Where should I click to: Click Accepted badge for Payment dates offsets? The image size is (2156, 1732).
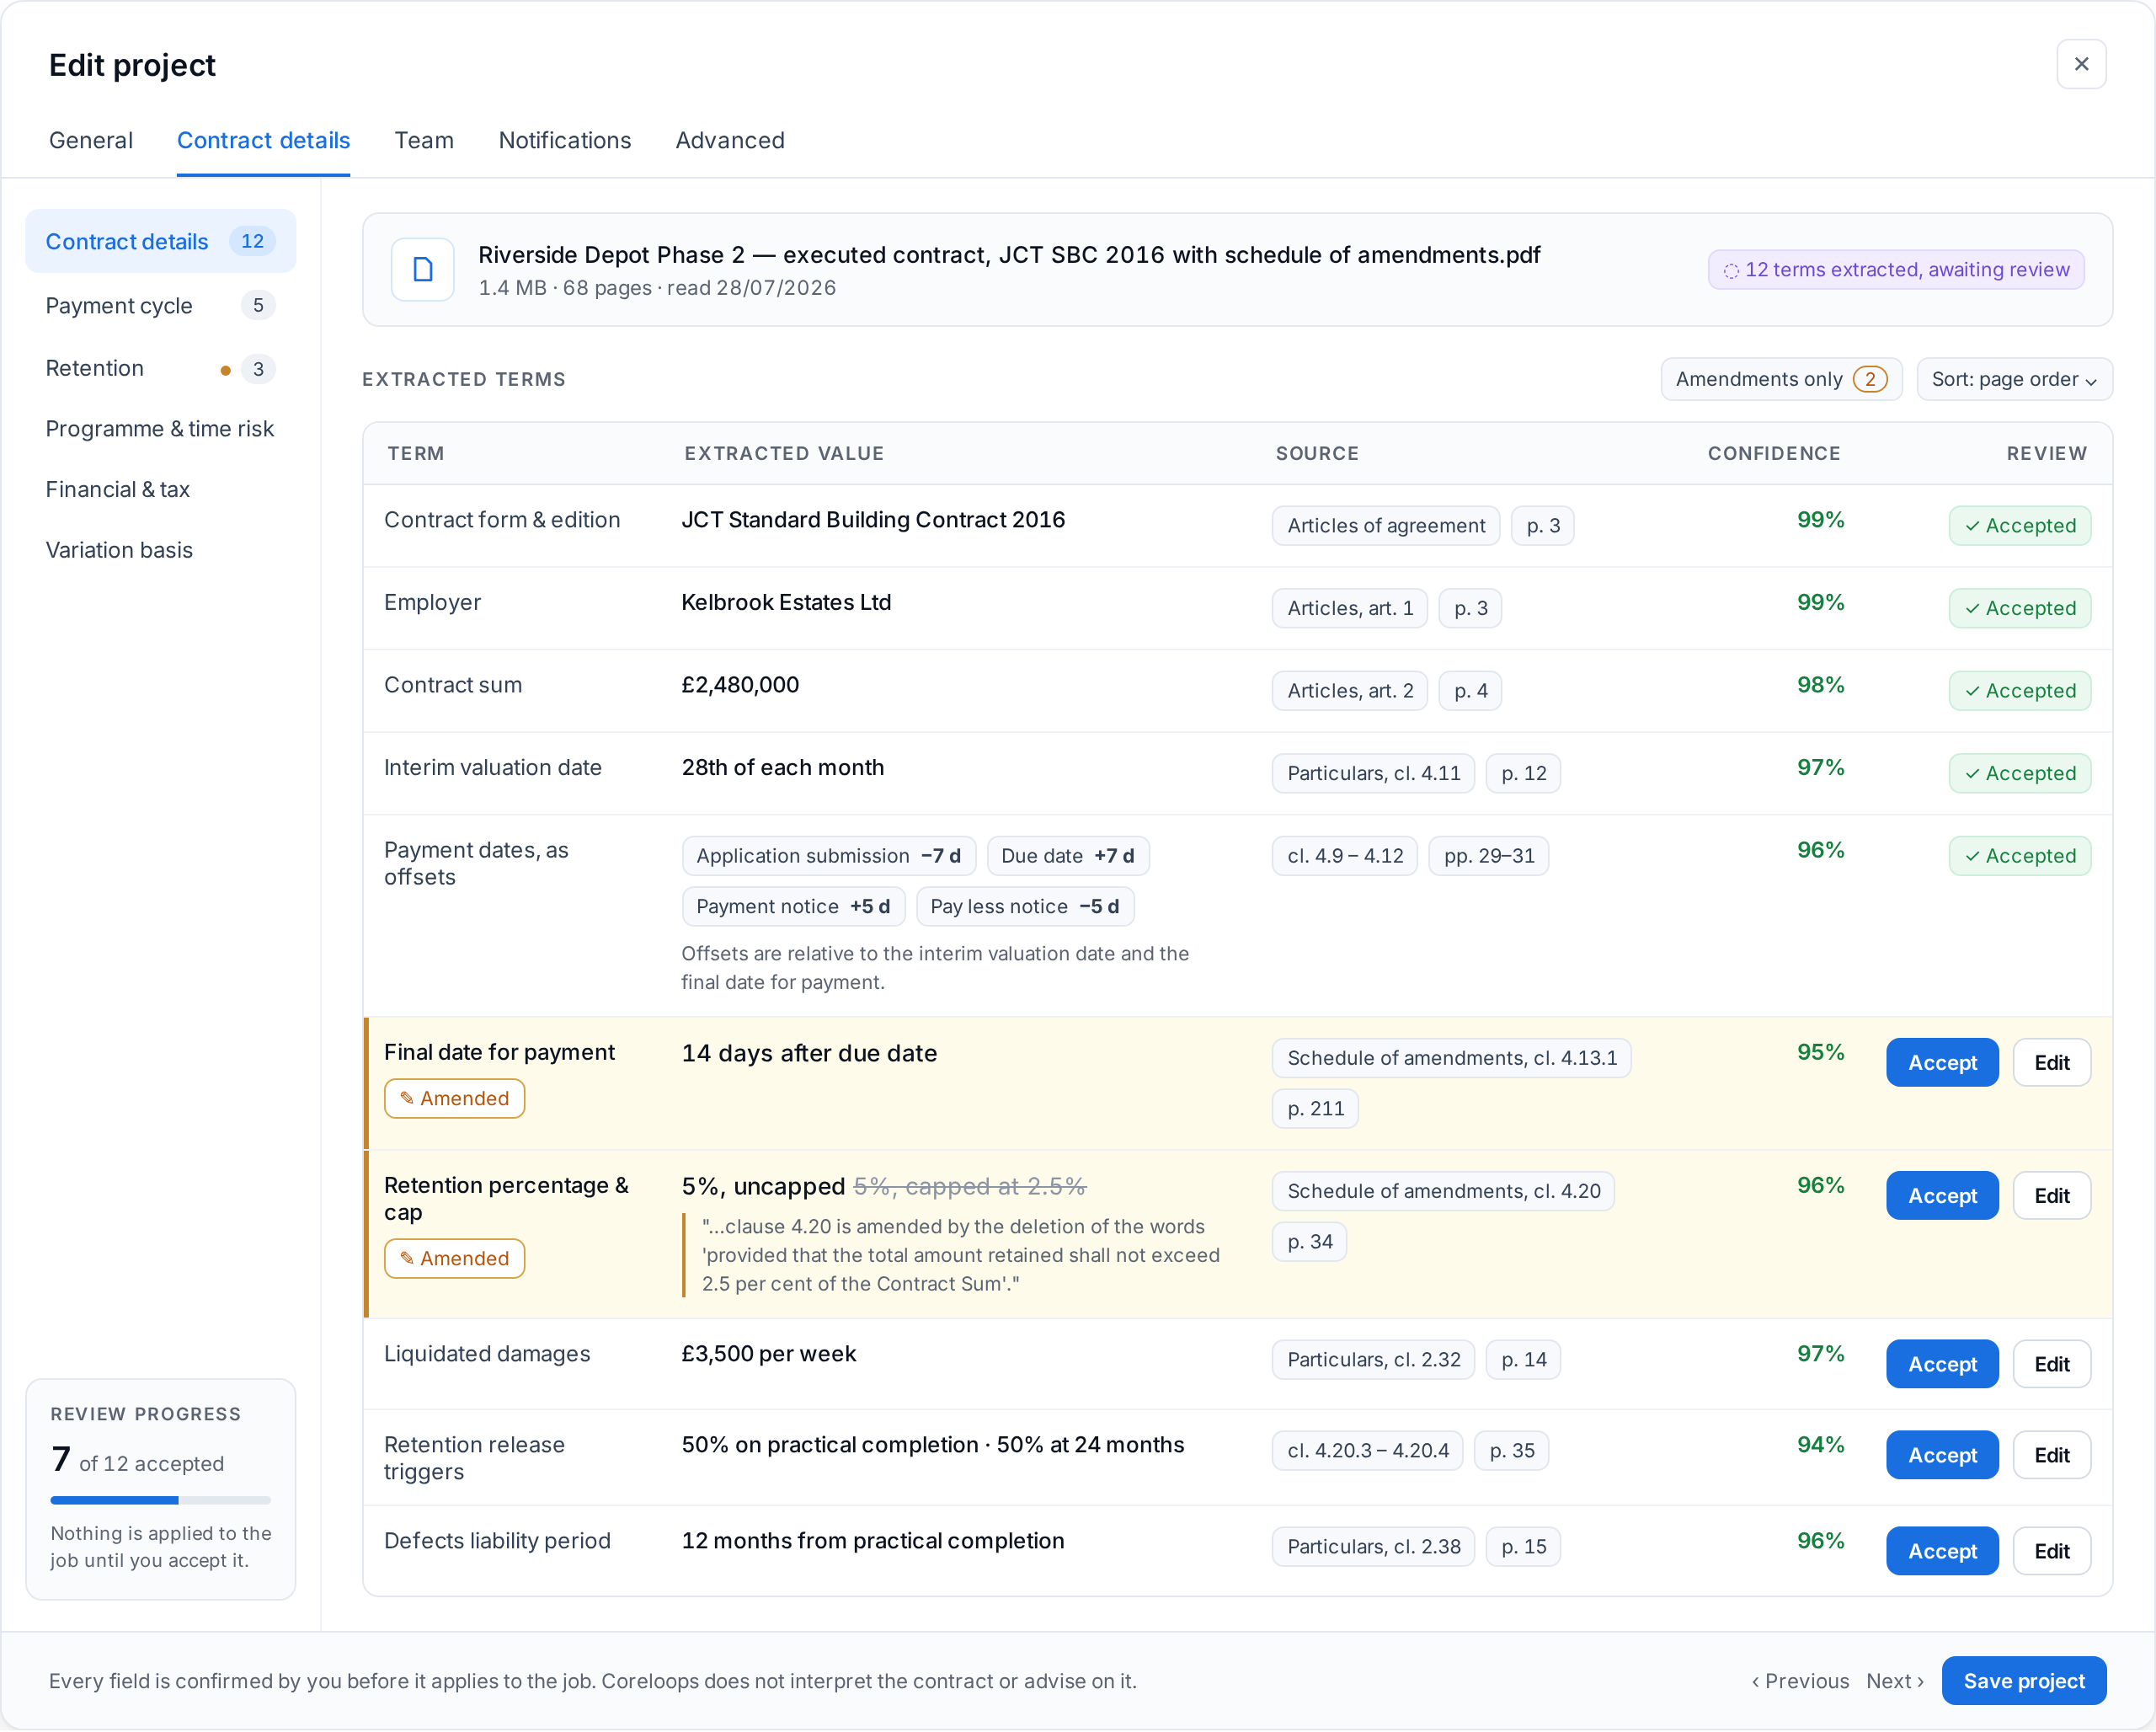2019,856
